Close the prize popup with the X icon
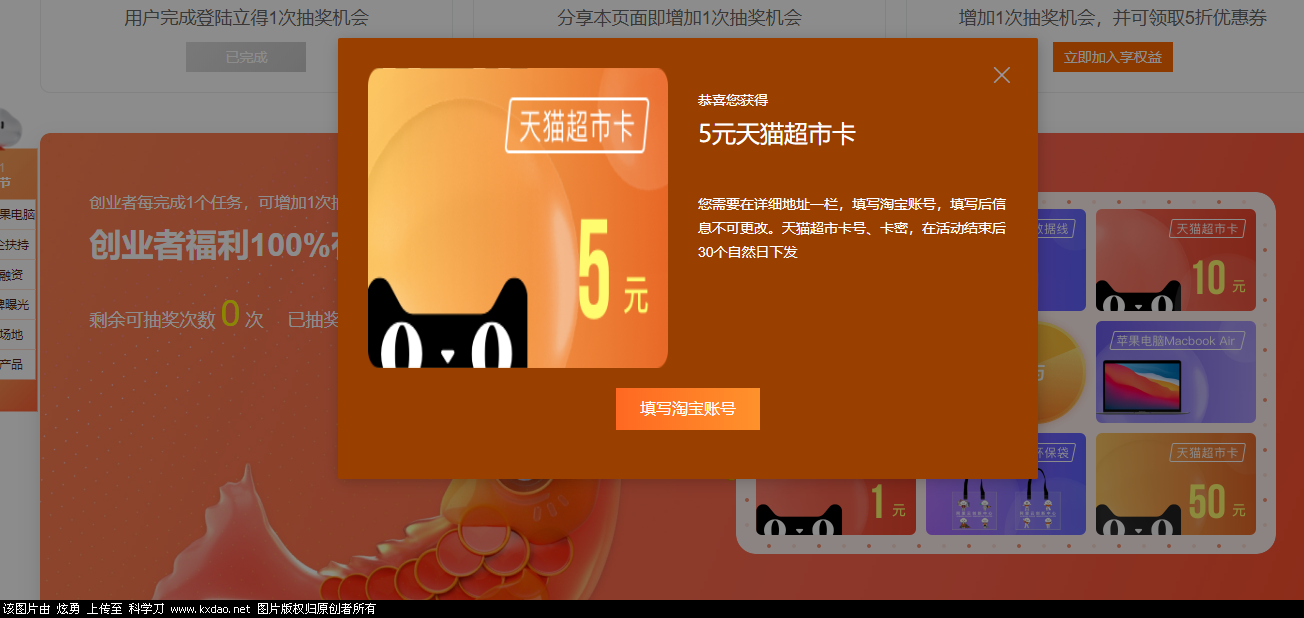This screenshot has height=618, width=1304. tap(1001, 75)
